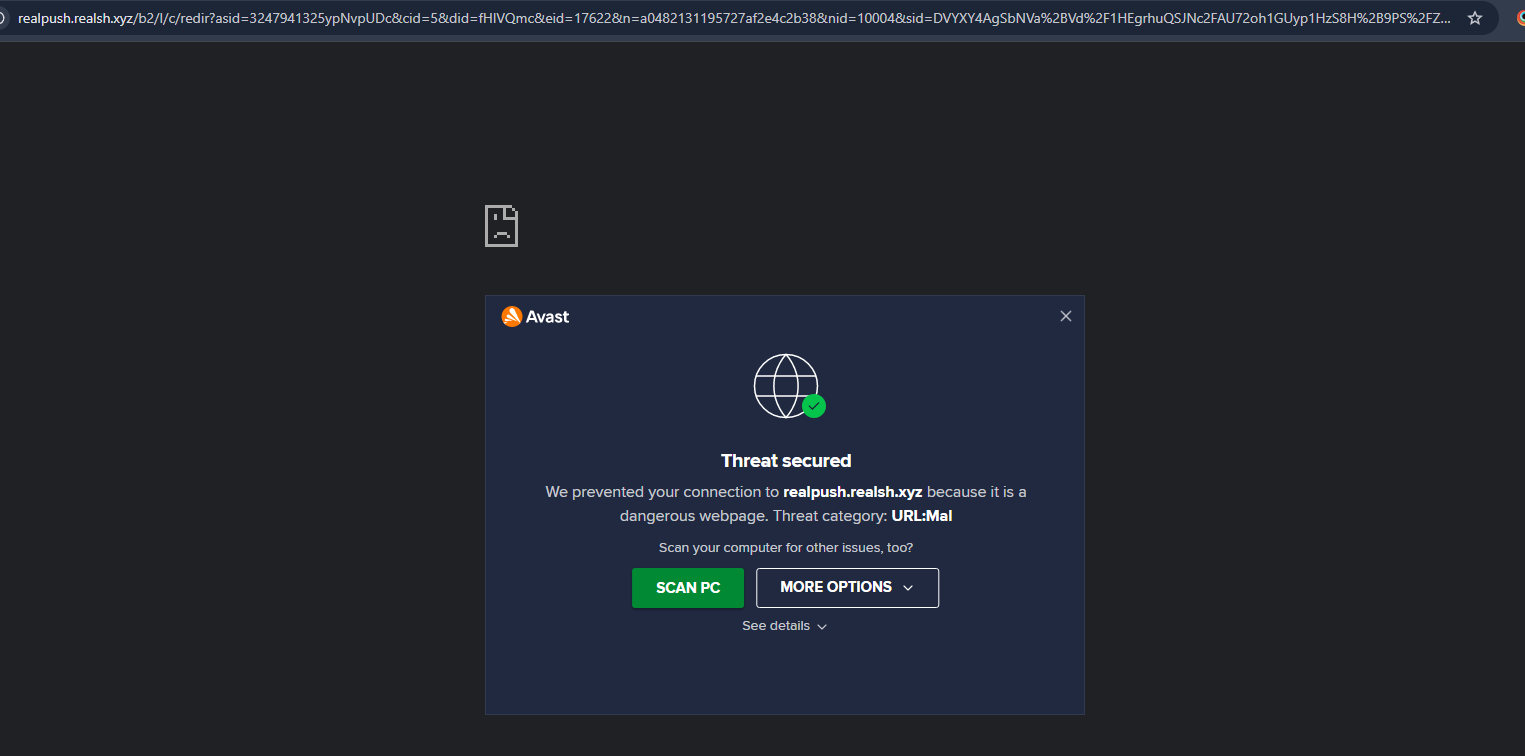Click the Avast logo in popup header

[511, 316]
